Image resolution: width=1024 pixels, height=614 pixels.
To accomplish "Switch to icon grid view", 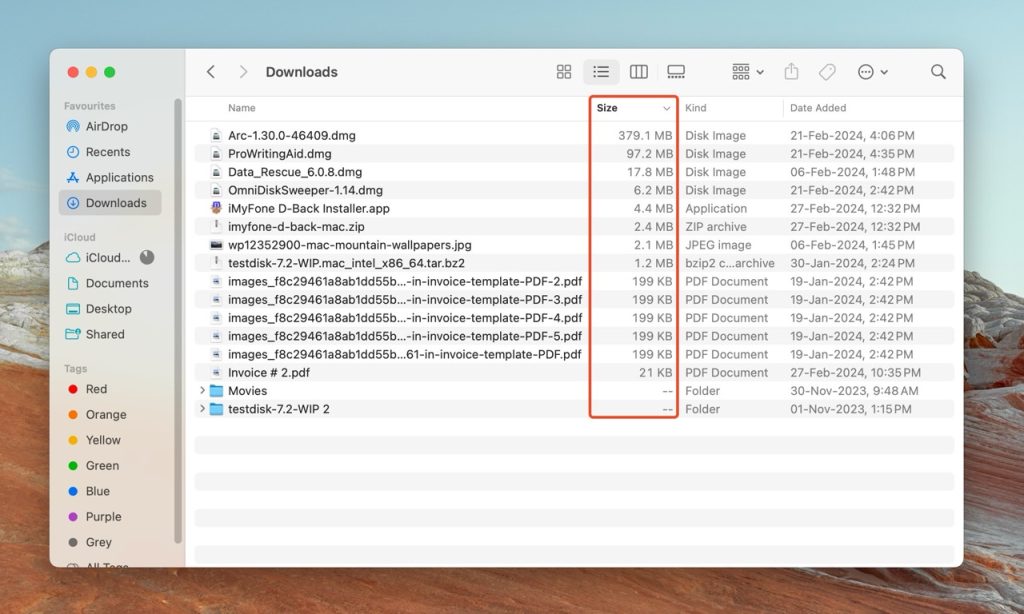I will click(563, 71).
